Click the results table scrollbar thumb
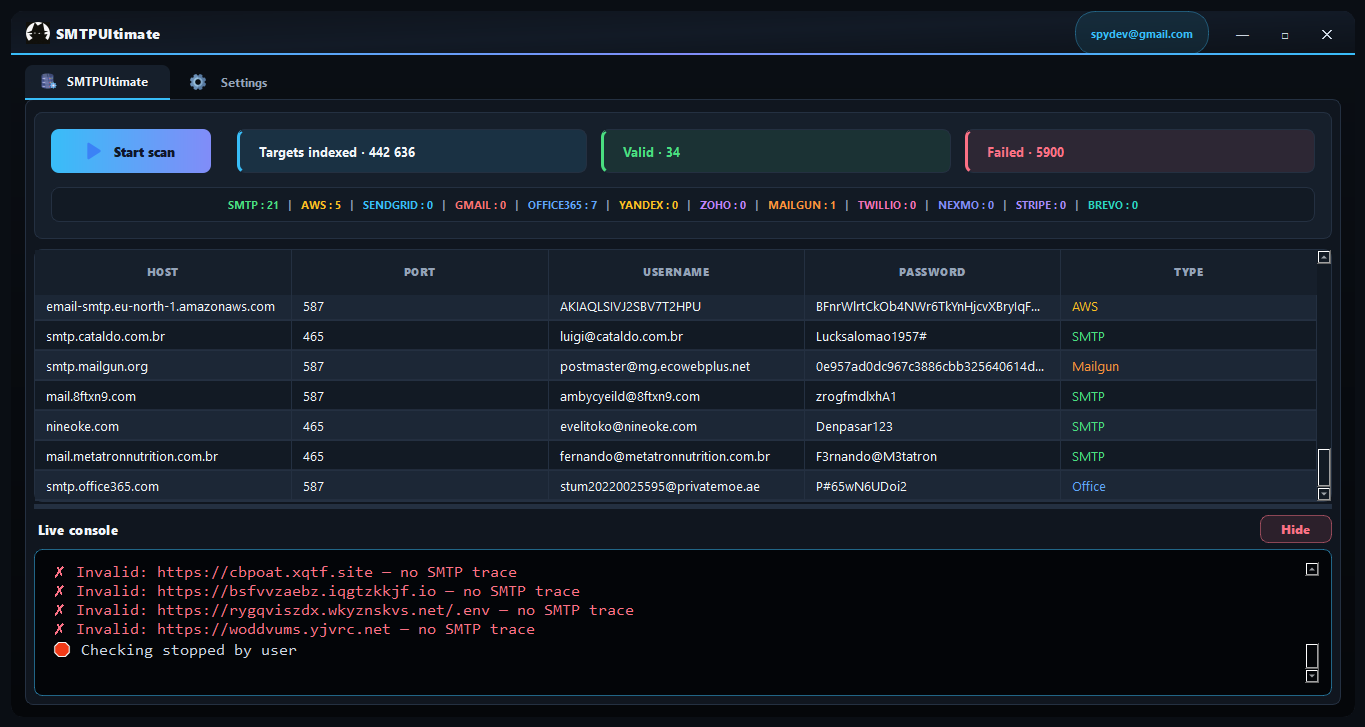The height and width of the screenshot is (727, 1365). coord(1324,467)
